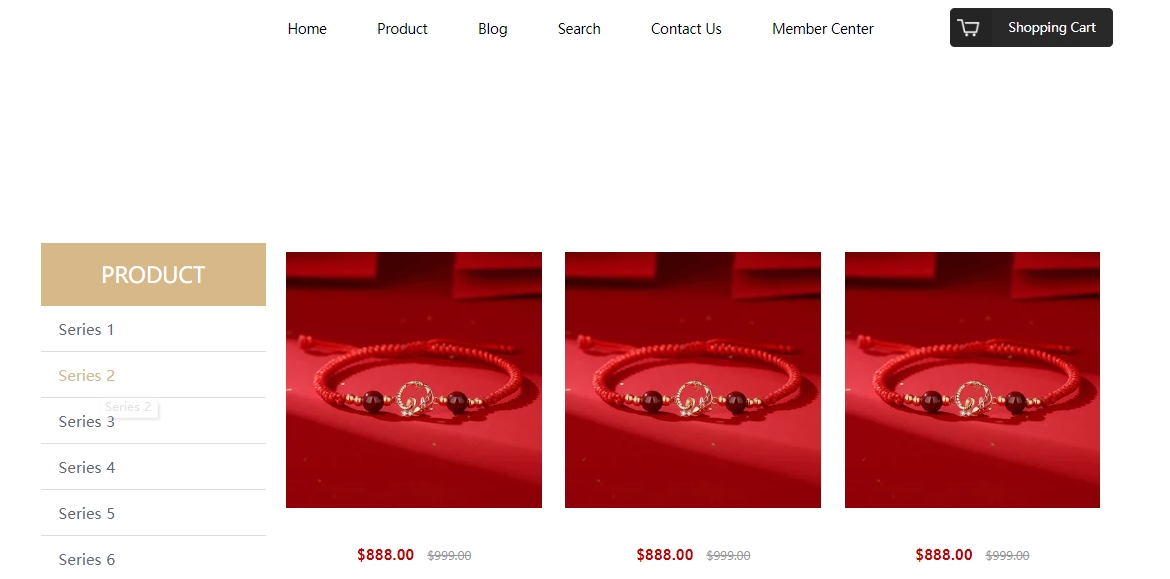1170x579 pixels.
Task: Open the middle red bracelet product image
Action: [x=693, y=380]
